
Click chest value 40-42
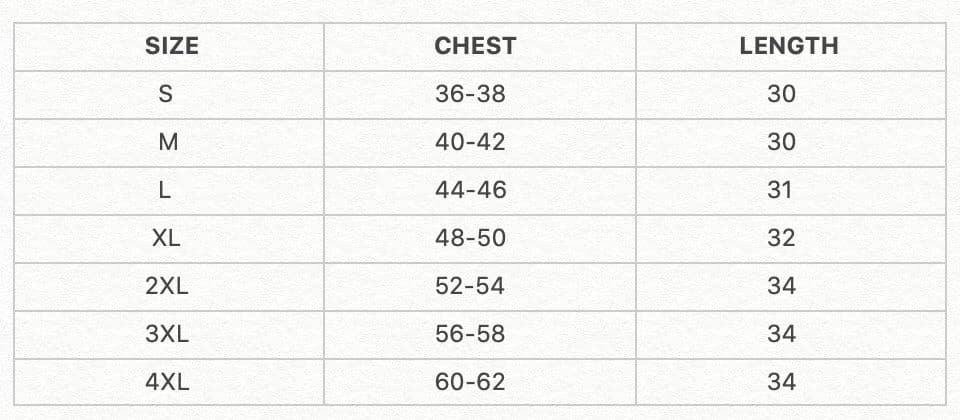(x=470, y=142)
